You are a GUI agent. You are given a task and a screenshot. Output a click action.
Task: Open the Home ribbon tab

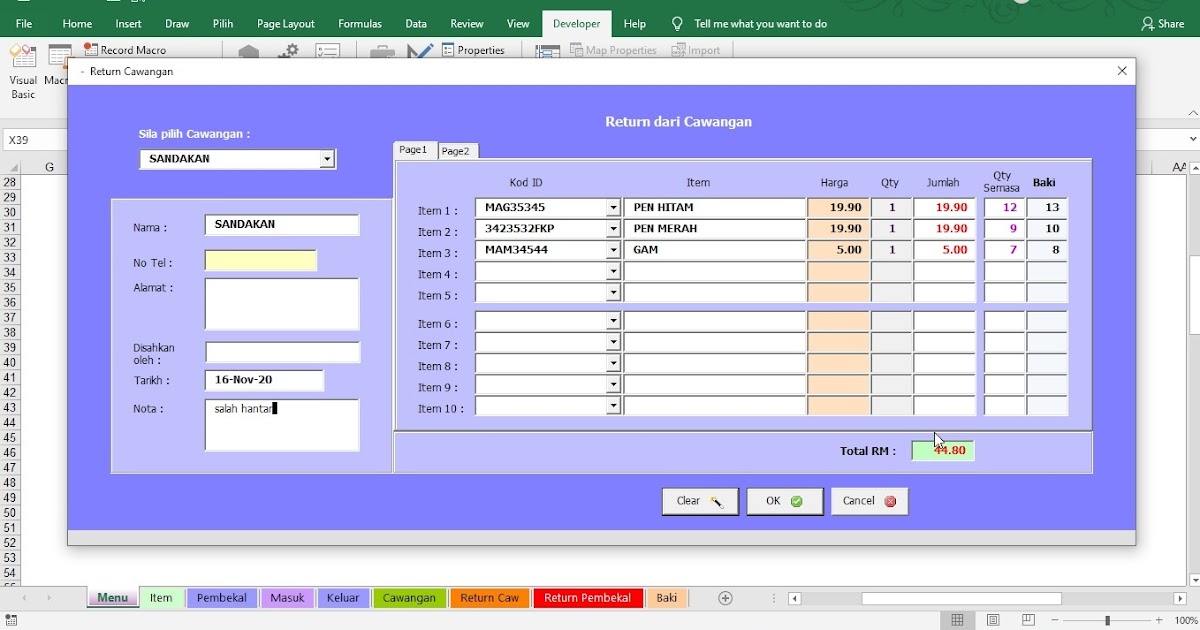(x=77, y=23)
